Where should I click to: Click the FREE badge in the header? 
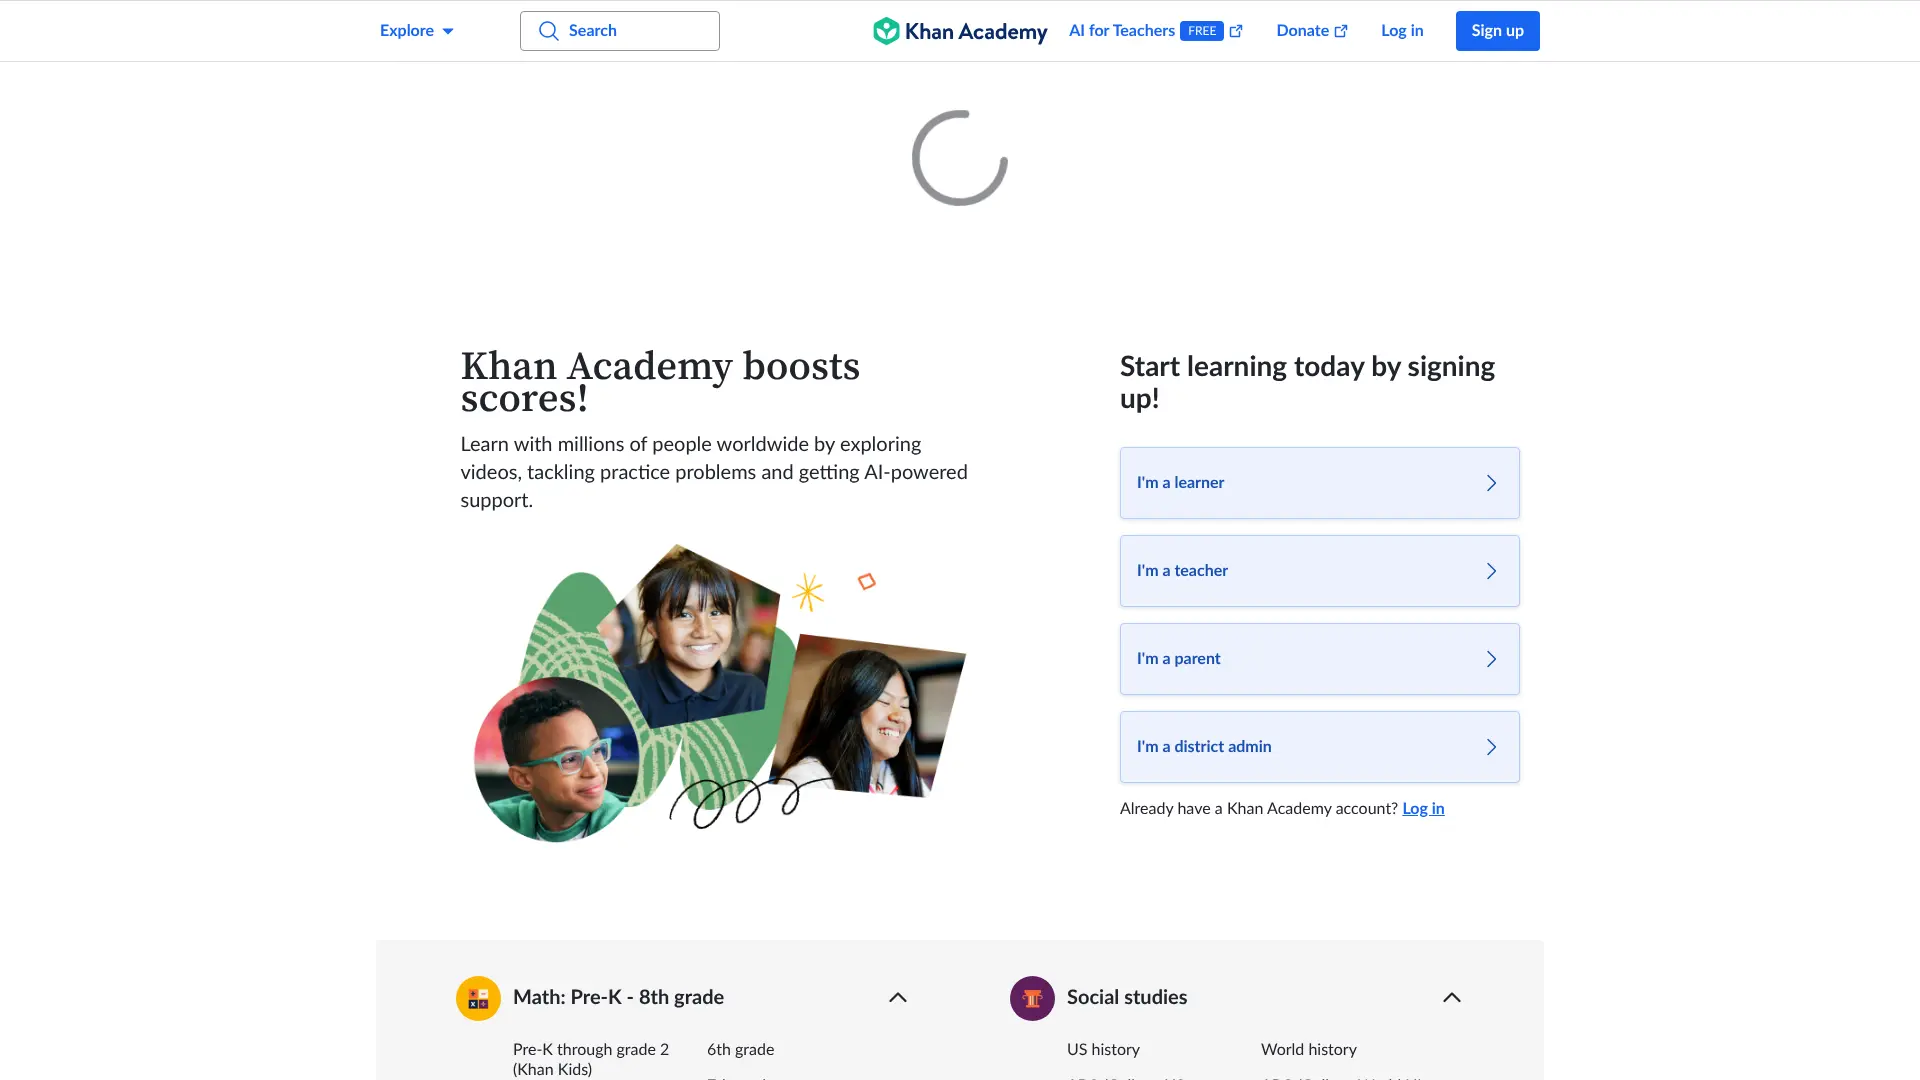pos(1202,31)
